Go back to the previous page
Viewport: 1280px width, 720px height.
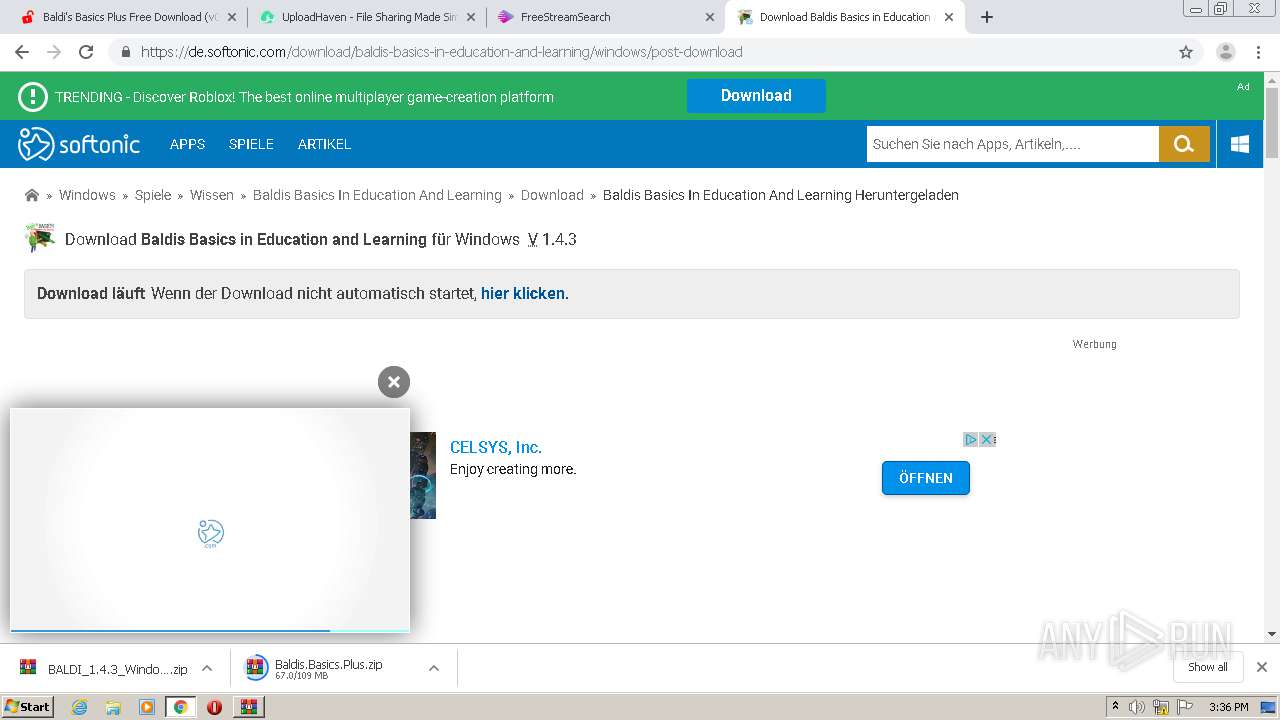[22, 52]
